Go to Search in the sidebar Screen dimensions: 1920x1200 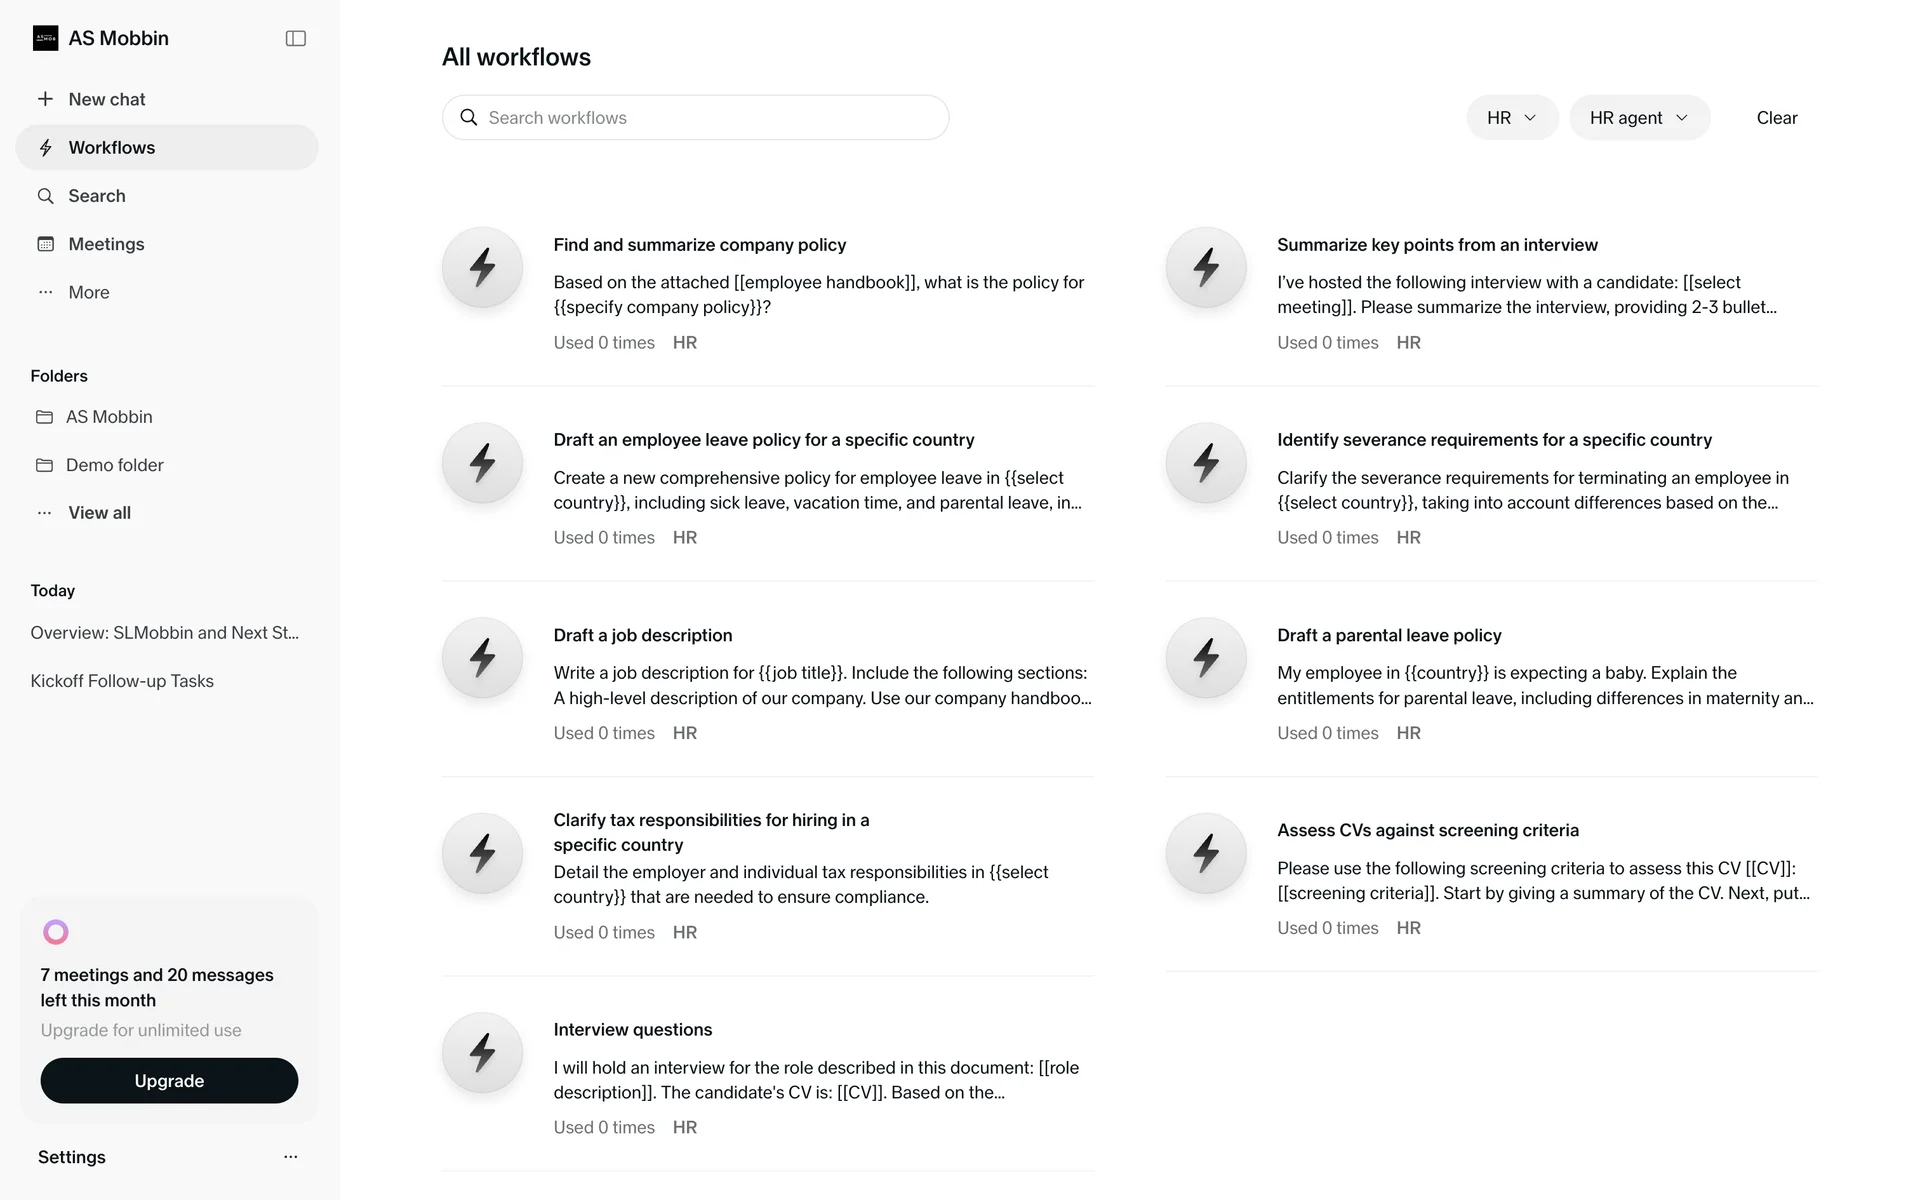[x=96, y=196]
